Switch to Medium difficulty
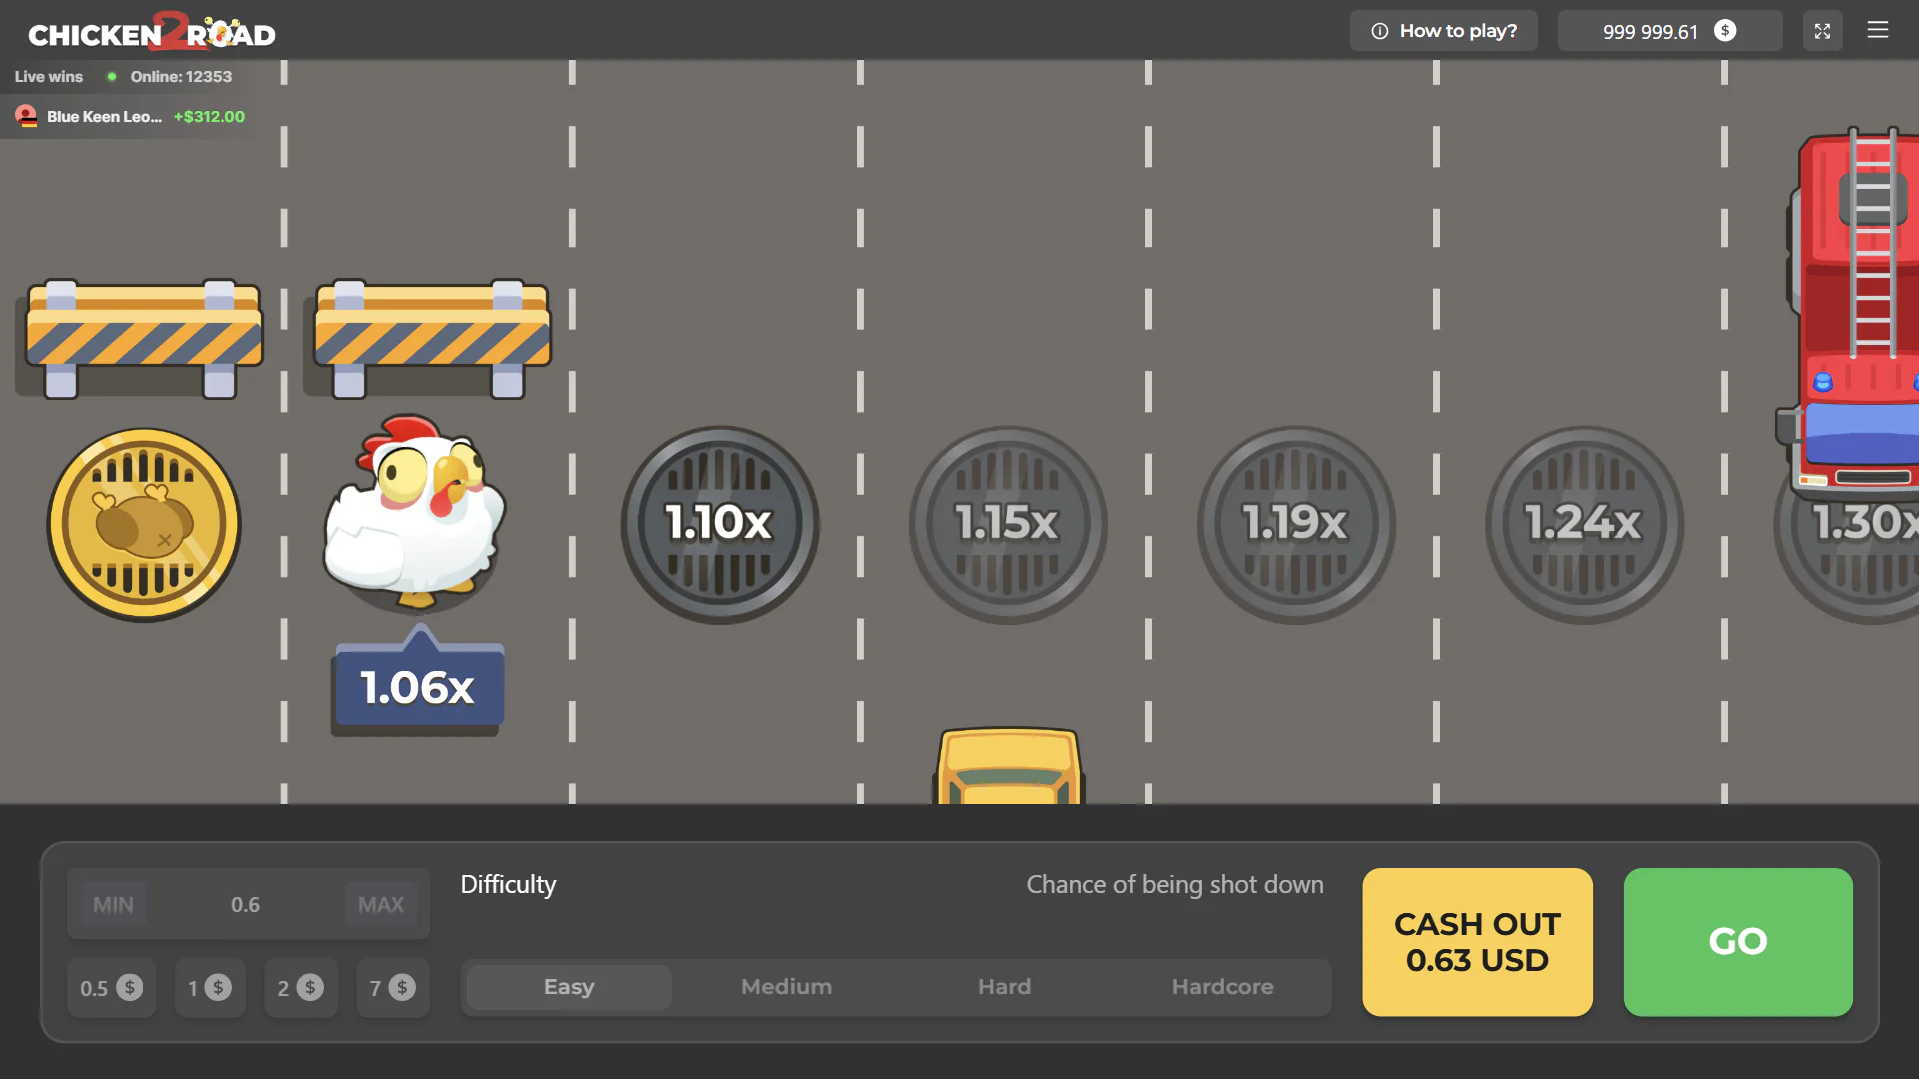The image size is (1919, 1079). click(x=786, y=987)
